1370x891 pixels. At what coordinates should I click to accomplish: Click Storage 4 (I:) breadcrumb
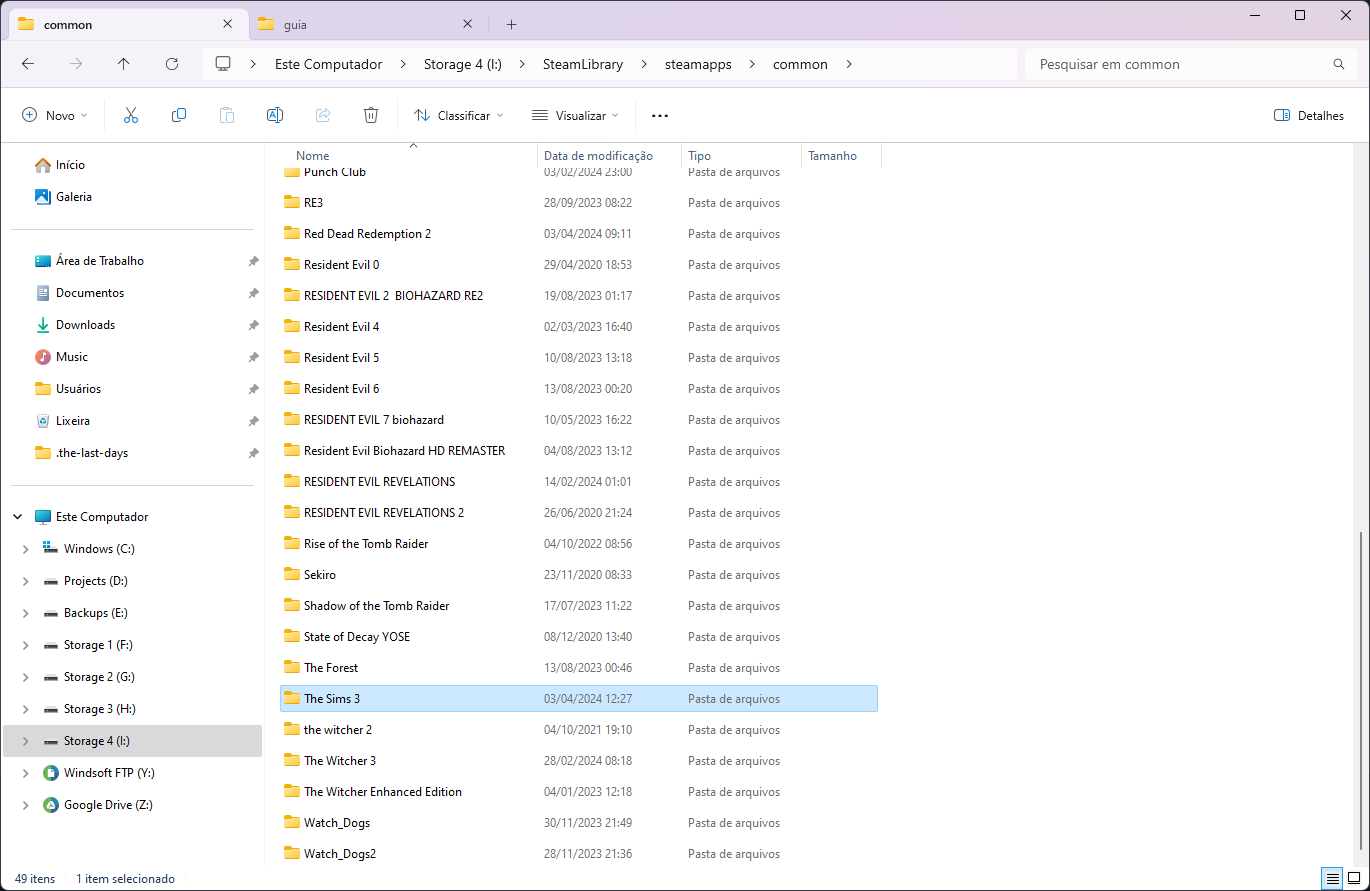click(x=463, y=64)
